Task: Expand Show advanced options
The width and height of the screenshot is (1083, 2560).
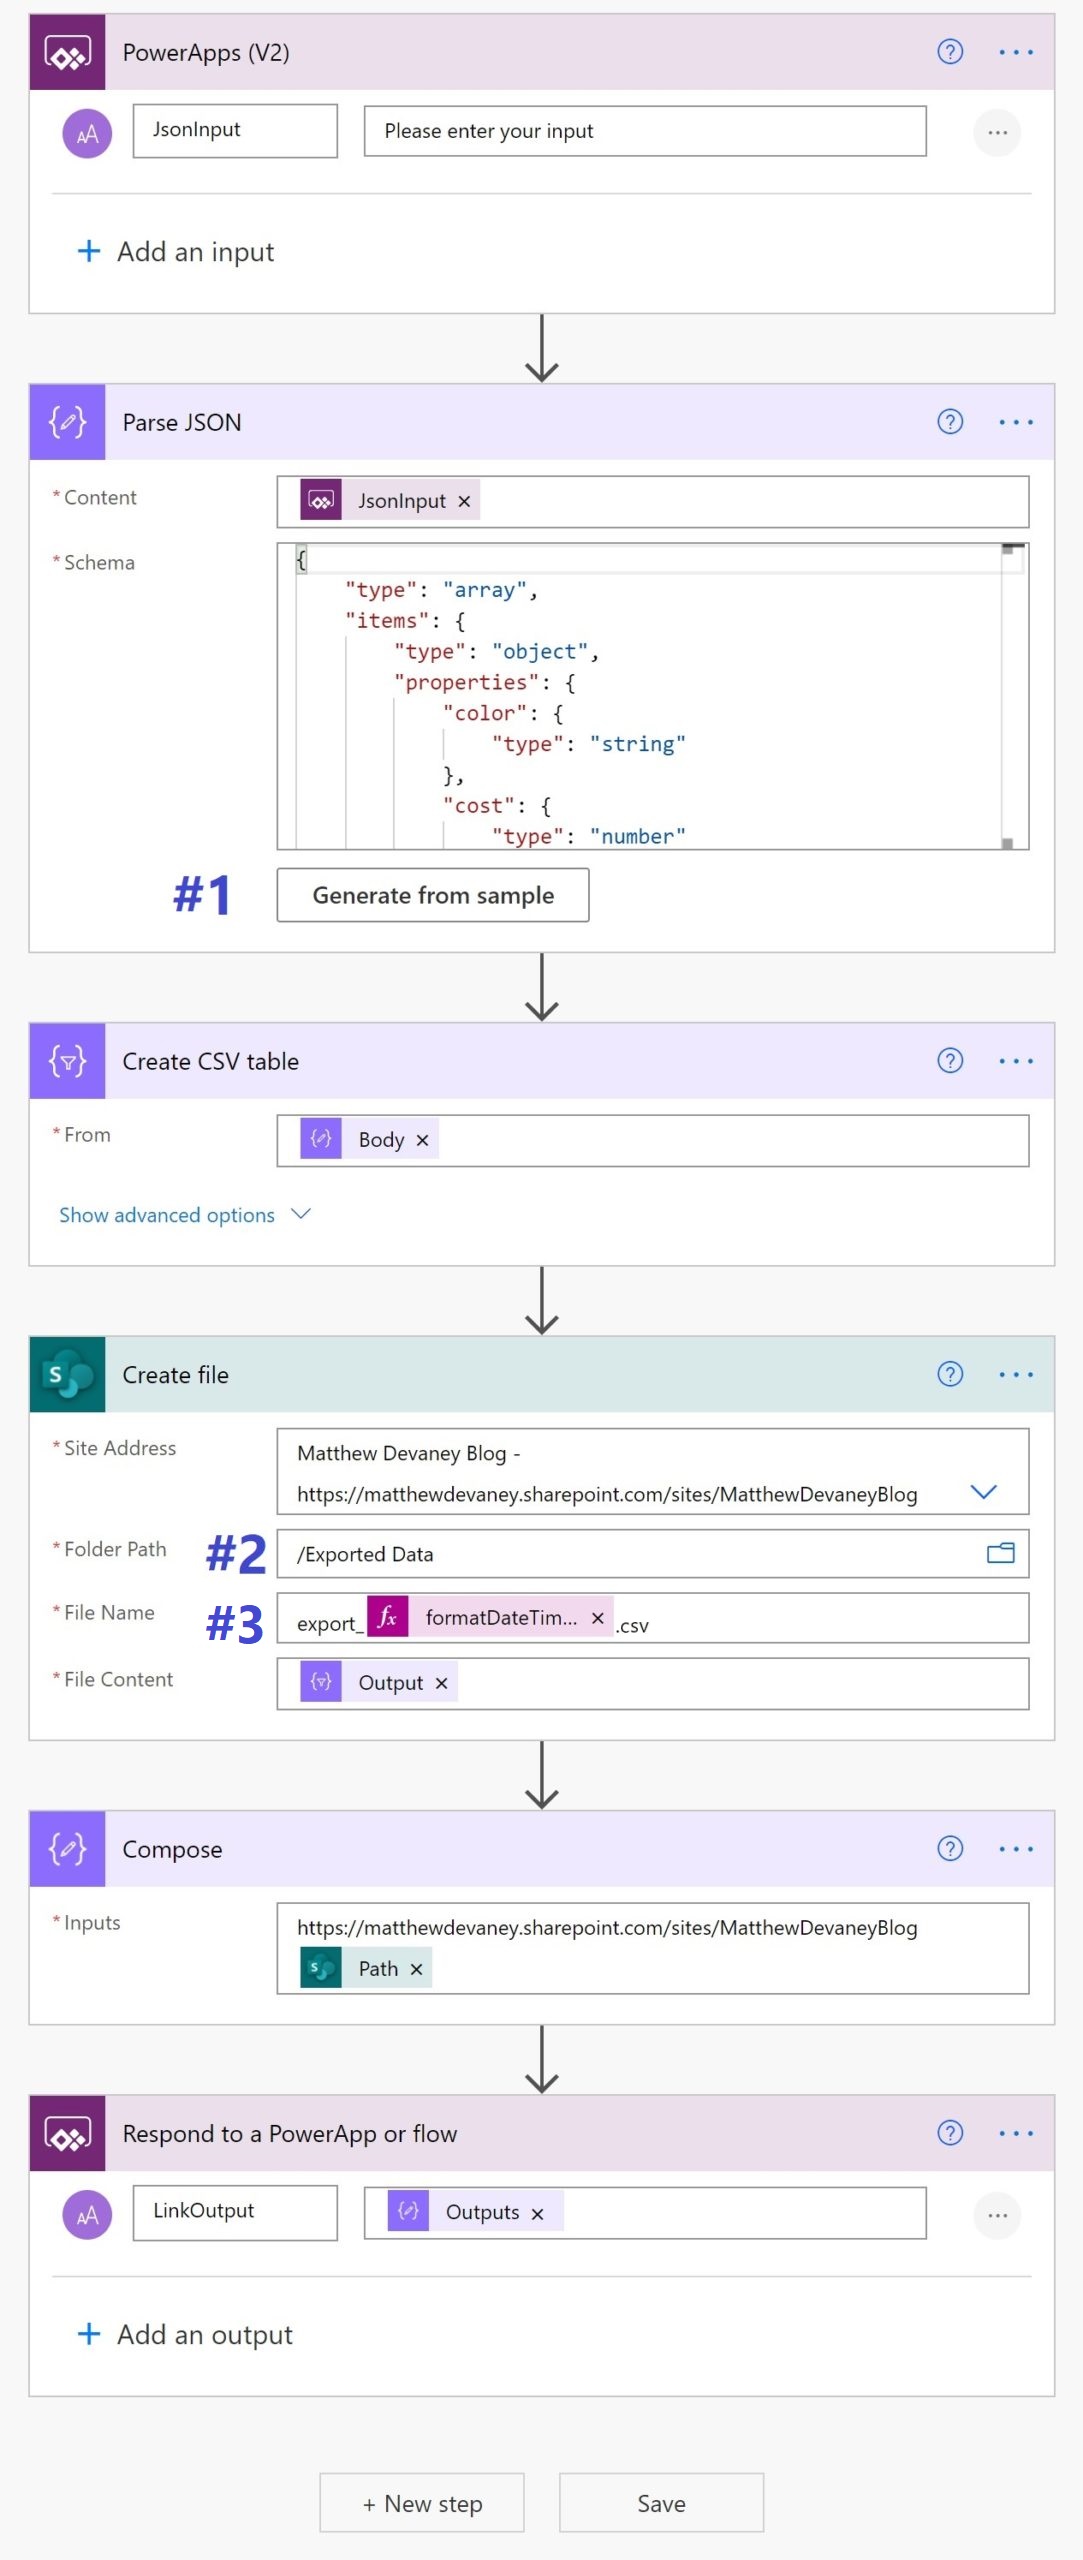Action: coord(185,1215)
